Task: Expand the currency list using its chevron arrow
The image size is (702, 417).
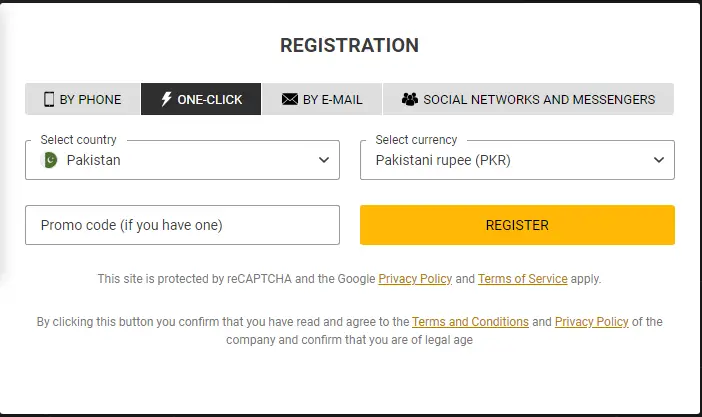Action: click(x=659, y=160)
